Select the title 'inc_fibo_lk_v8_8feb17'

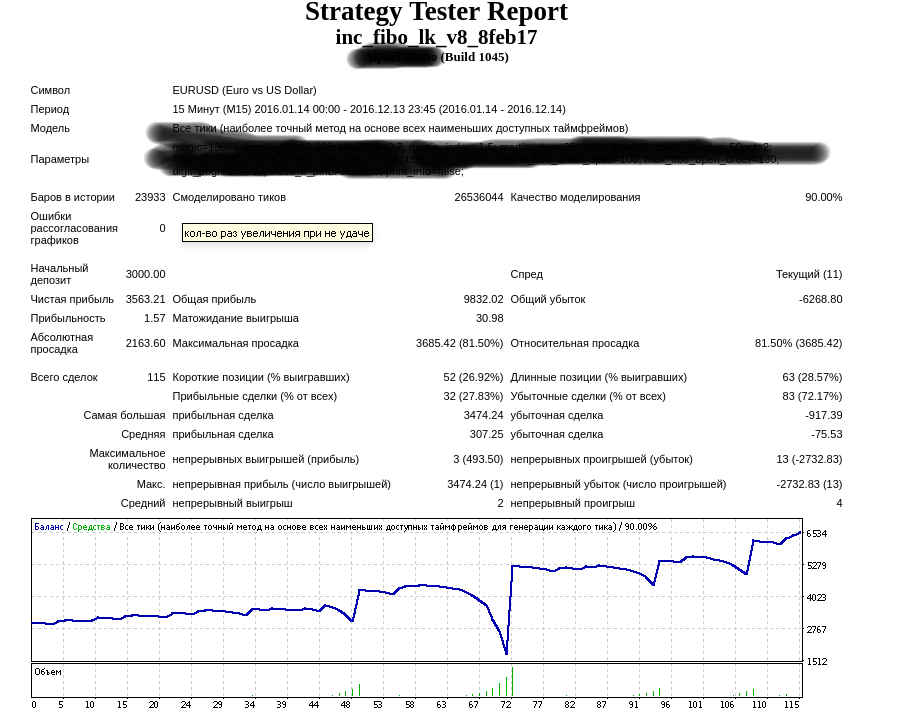[x=436, y=37]
